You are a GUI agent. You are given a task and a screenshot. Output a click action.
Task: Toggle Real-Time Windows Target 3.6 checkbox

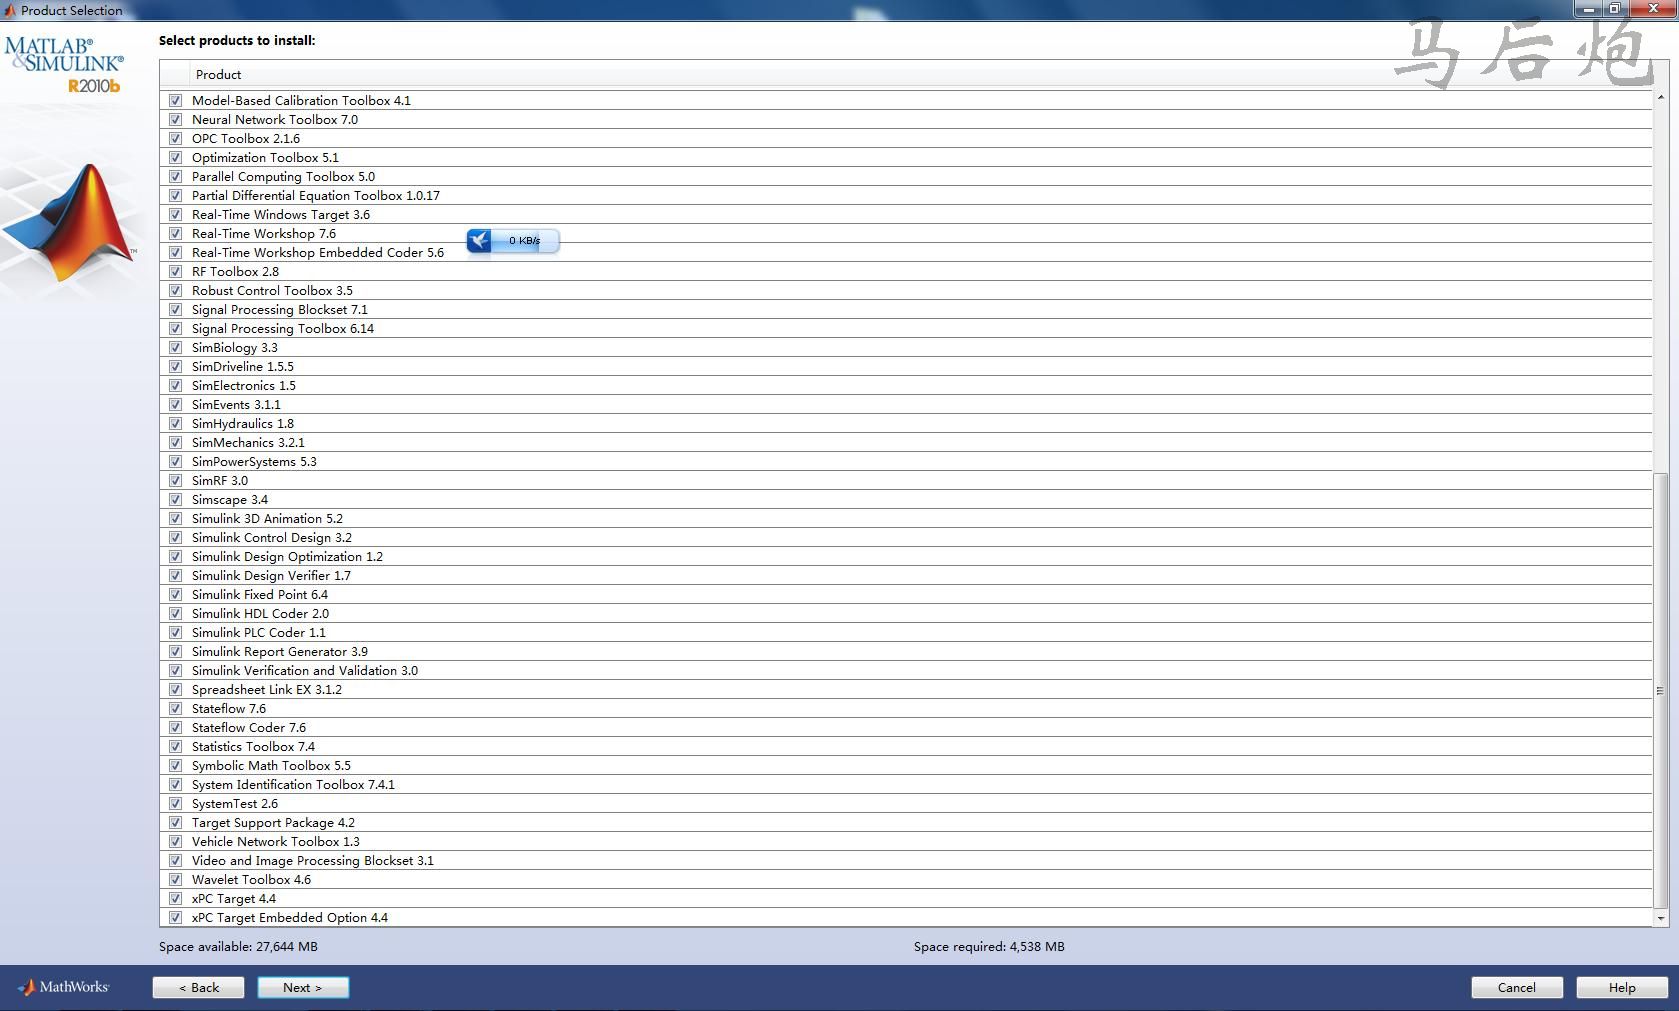pyautogui.click(x=175, y=214)
